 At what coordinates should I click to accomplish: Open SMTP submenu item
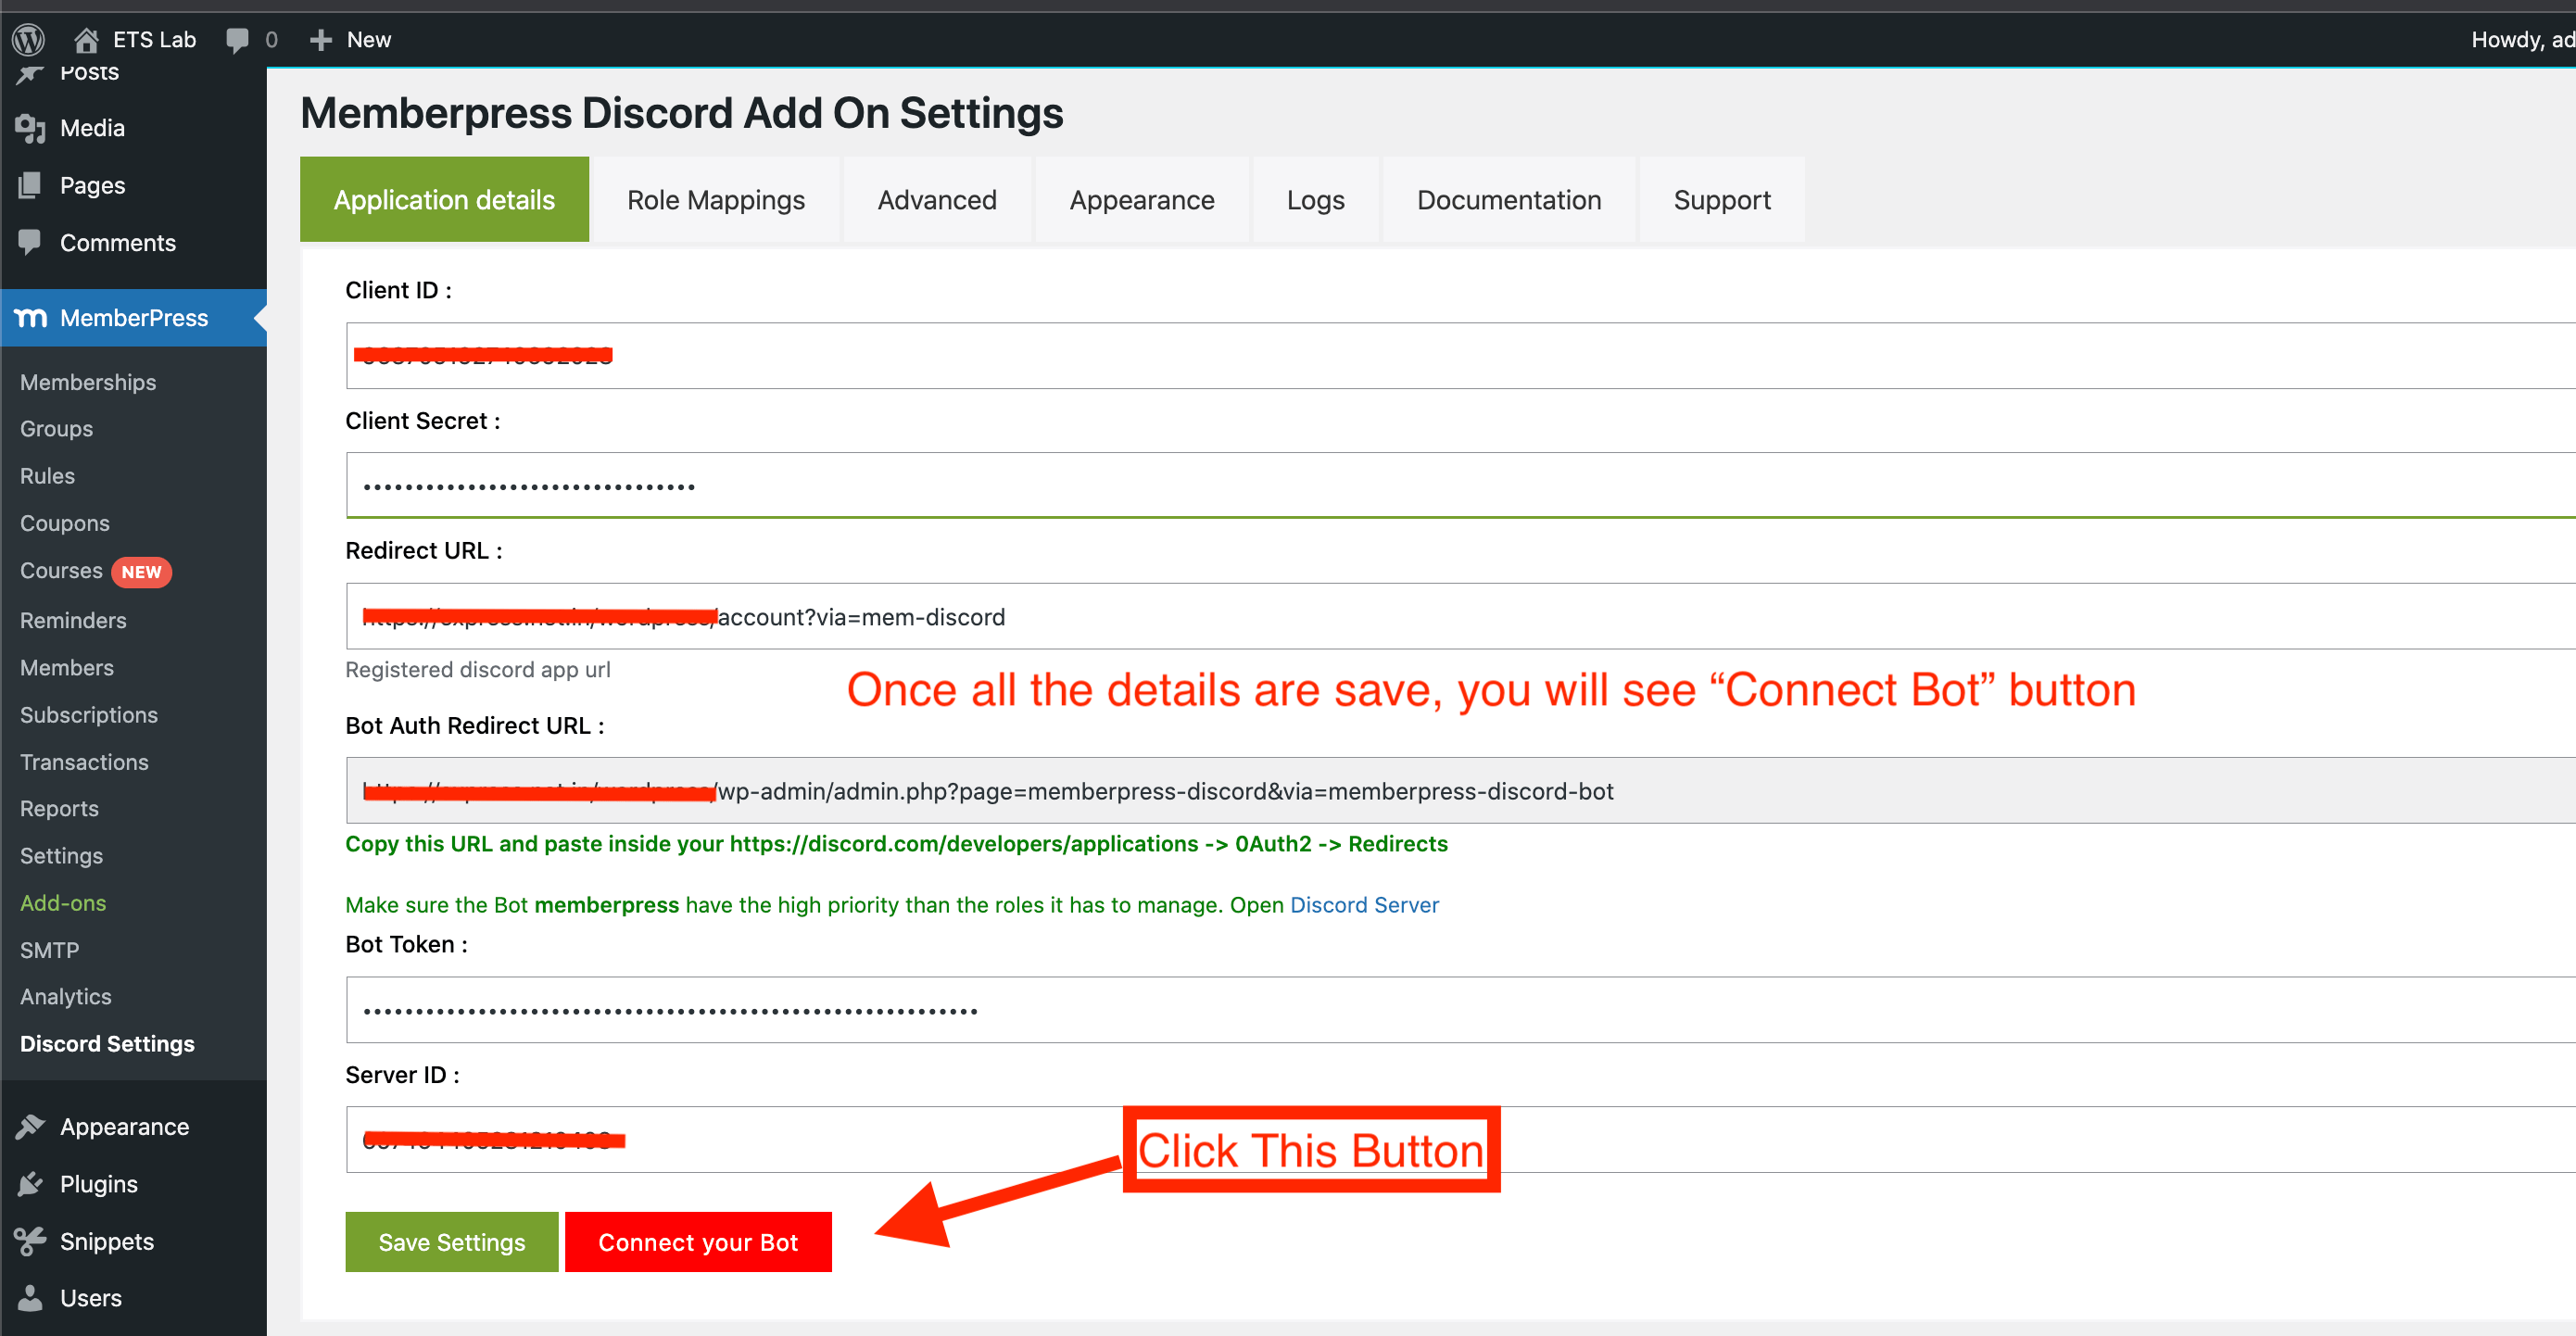[49, 950]
